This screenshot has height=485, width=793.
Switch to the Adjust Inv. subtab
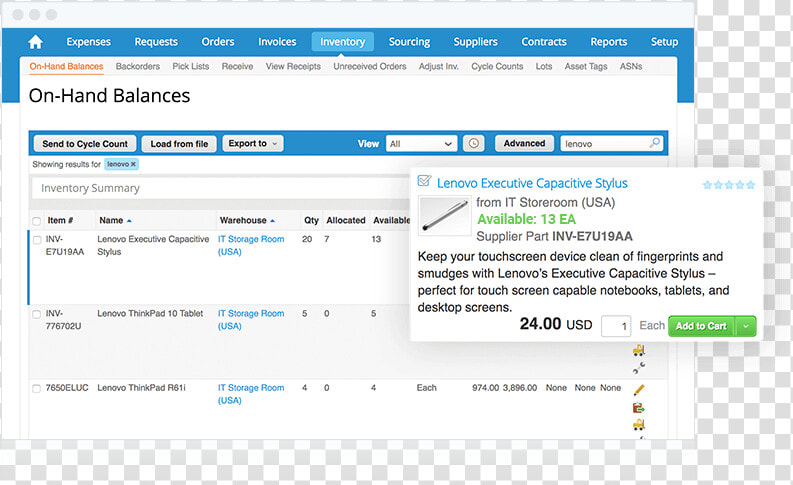pyautogui.click(x=438, y=66)
